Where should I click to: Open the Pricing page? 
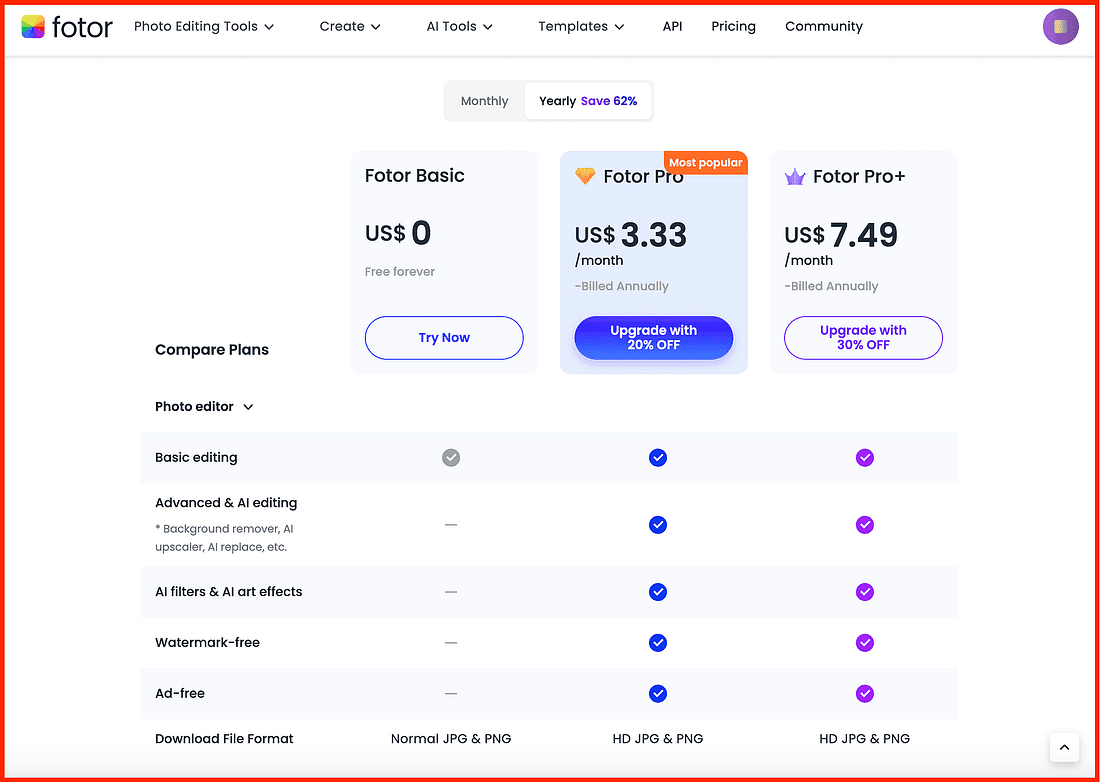(x=733, y=27)
